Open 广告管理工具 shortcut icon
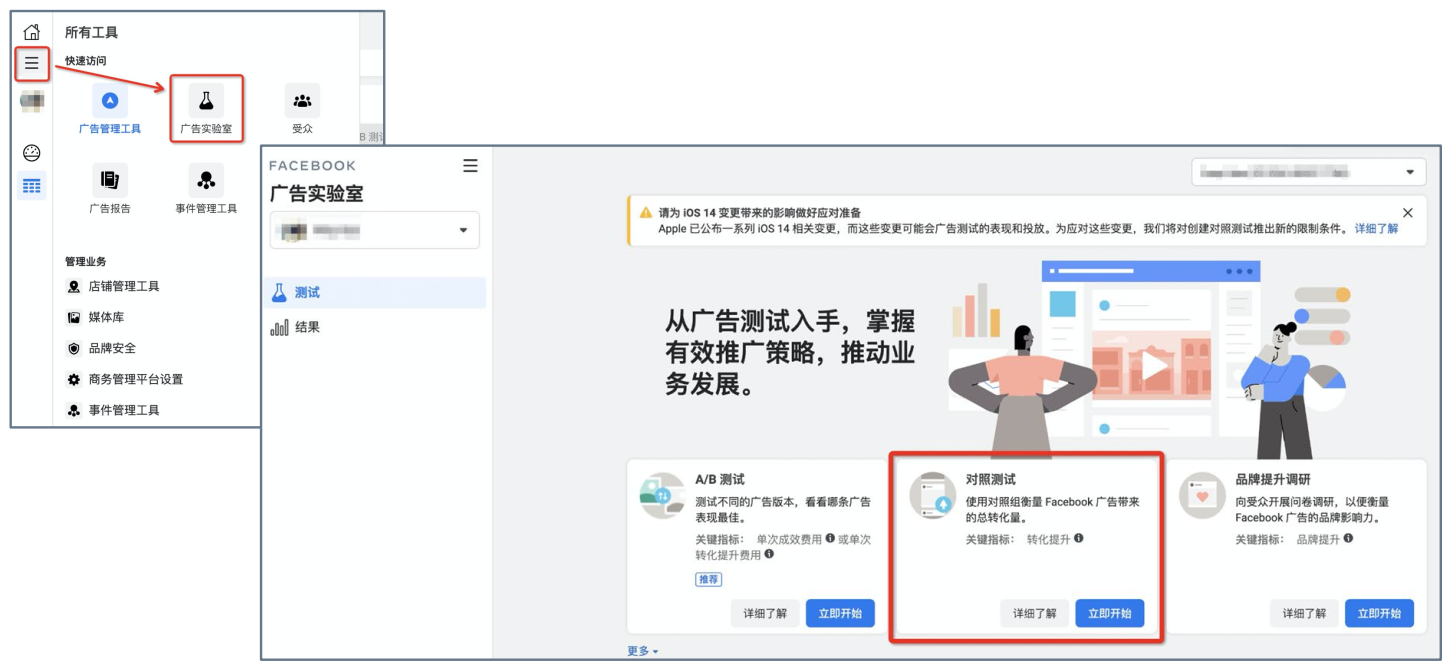The image size is (1456, 671). [x=110, y=101]
